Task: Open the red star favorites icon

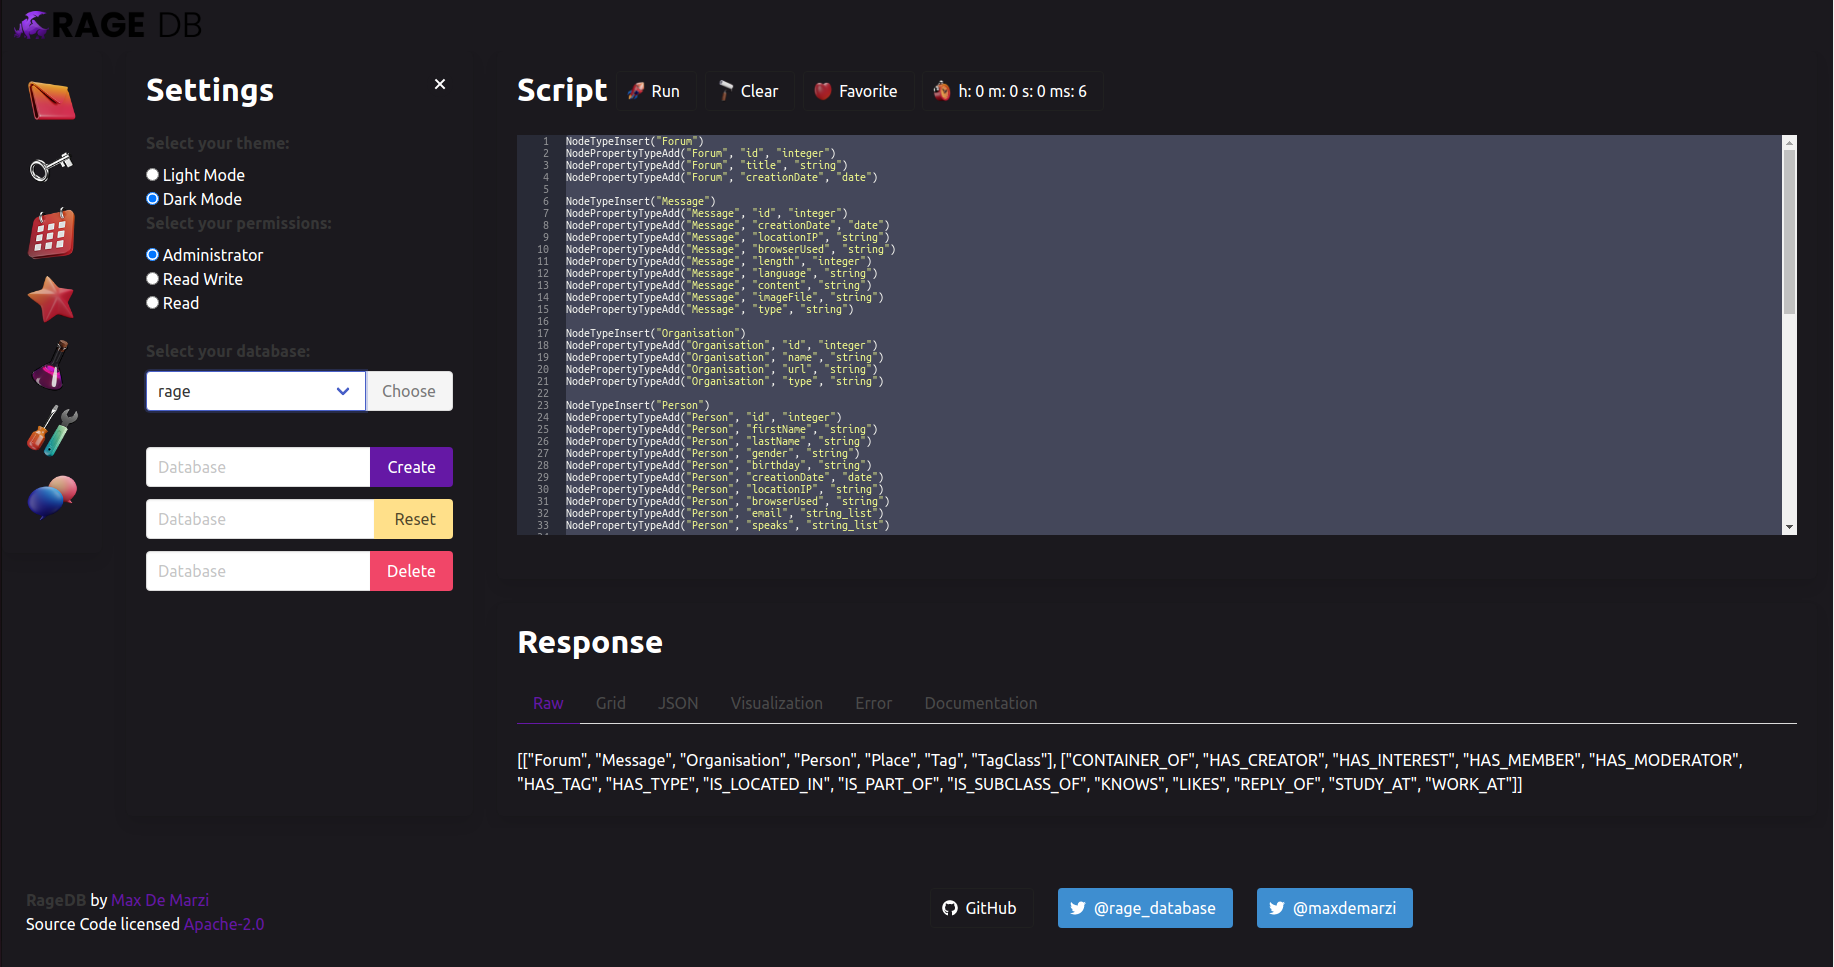Action: pyautogui.click(x=51, y=299)
